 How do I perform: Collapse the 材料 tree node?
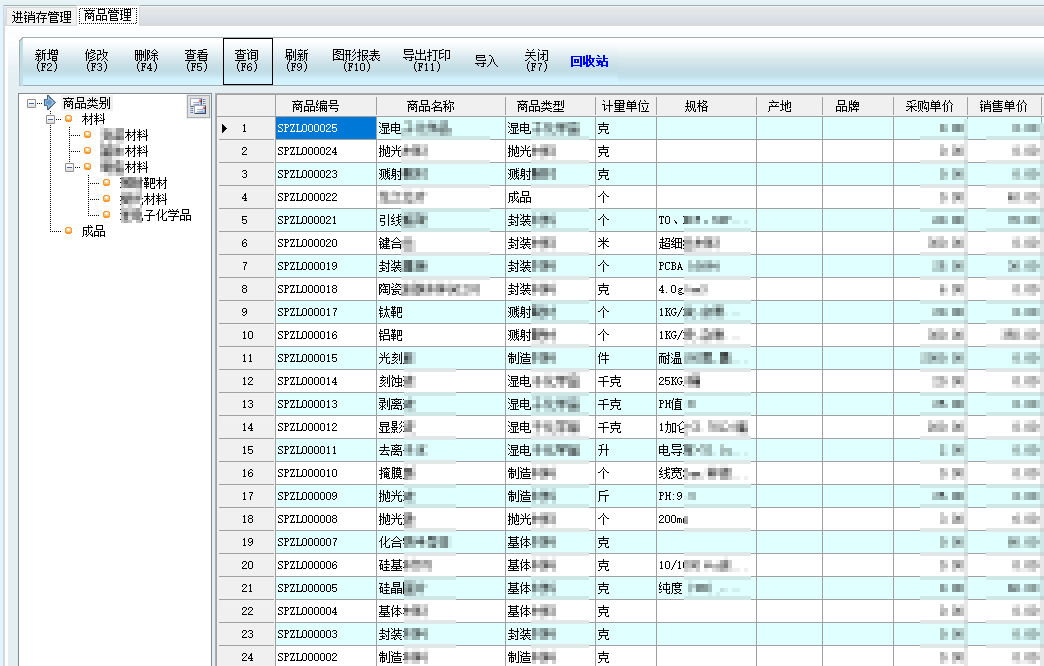(51, 119)
